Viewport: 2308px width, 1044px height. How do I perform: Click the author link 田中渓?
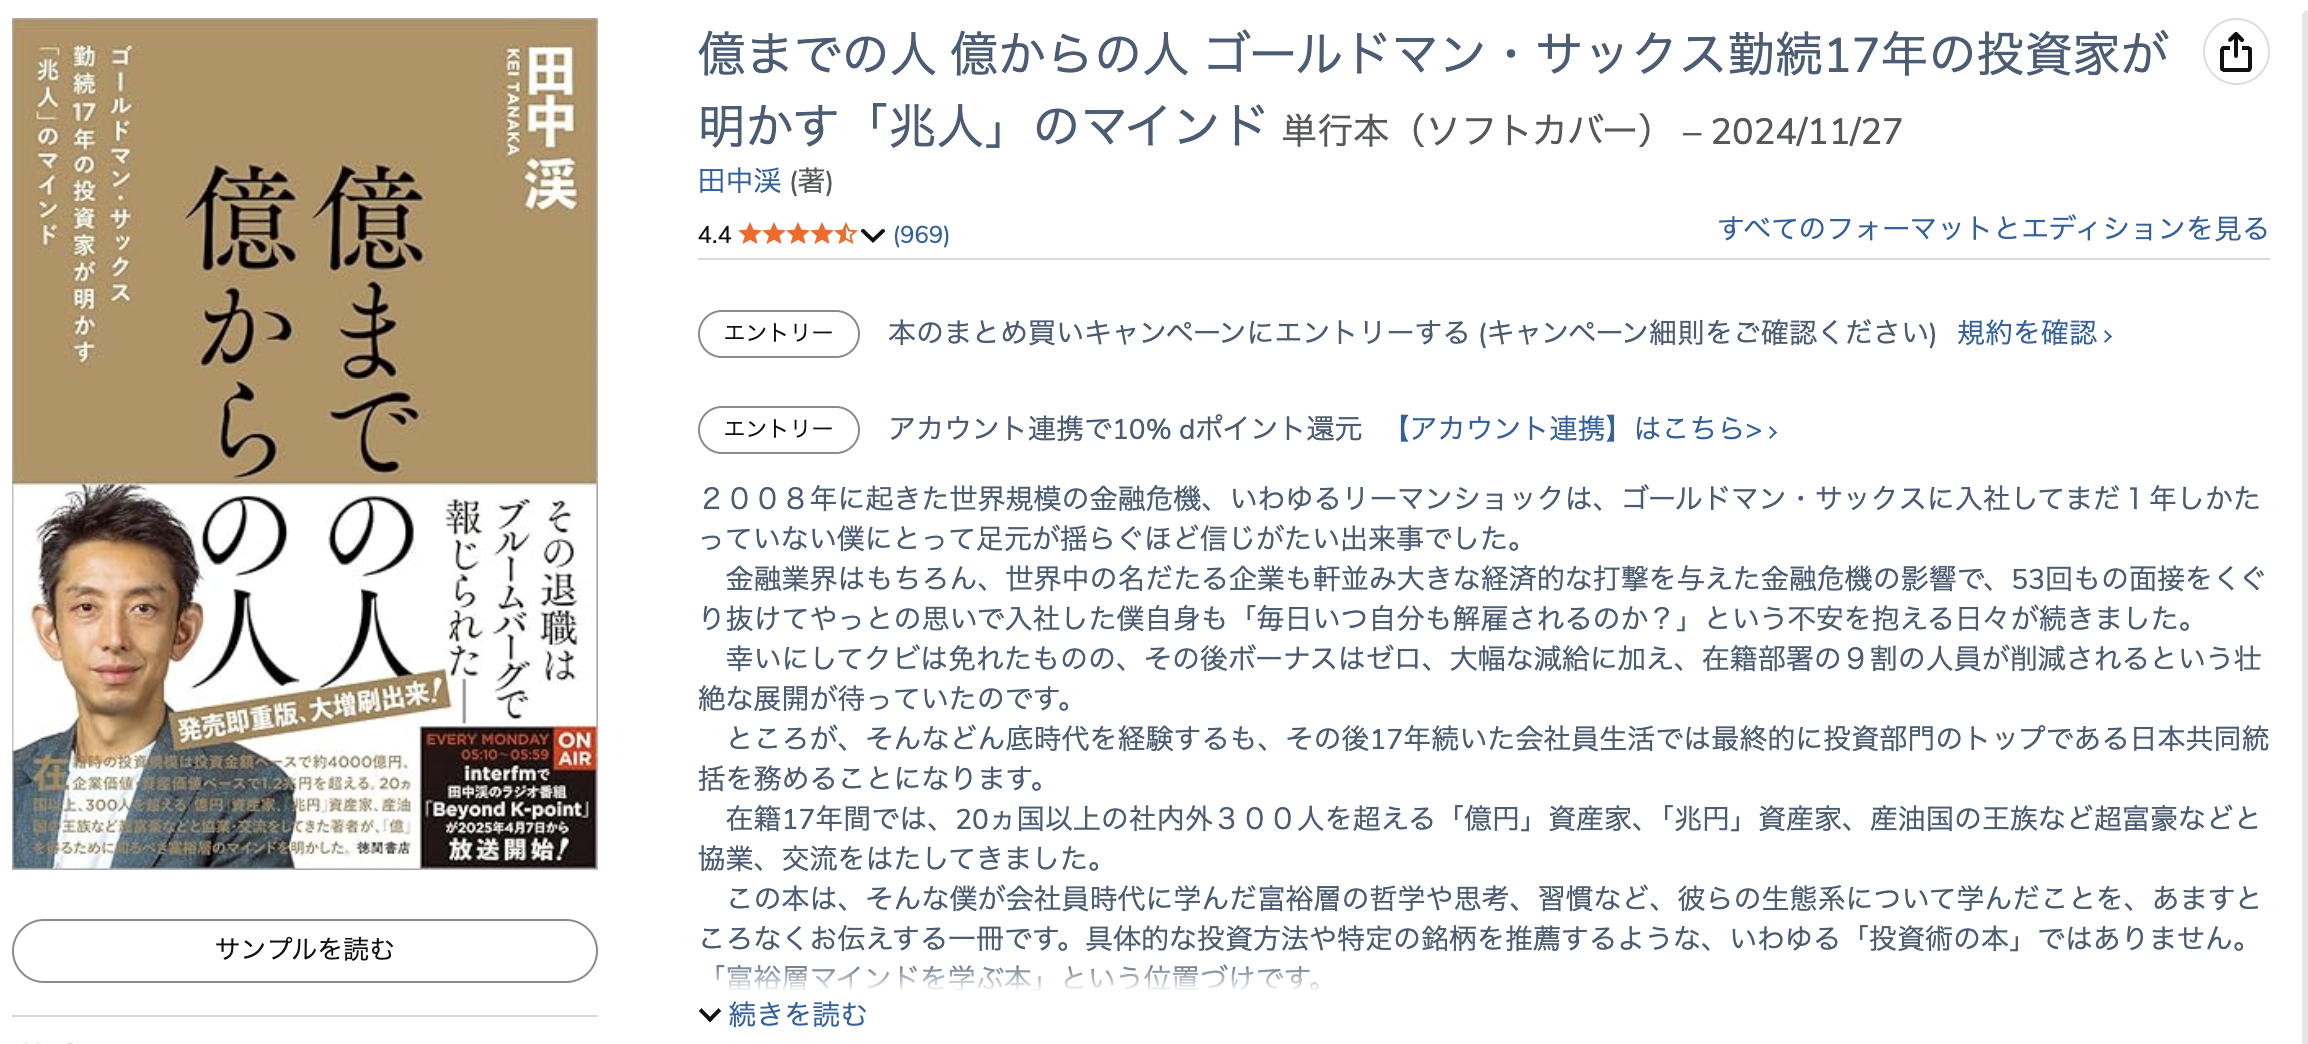point(739,181)
